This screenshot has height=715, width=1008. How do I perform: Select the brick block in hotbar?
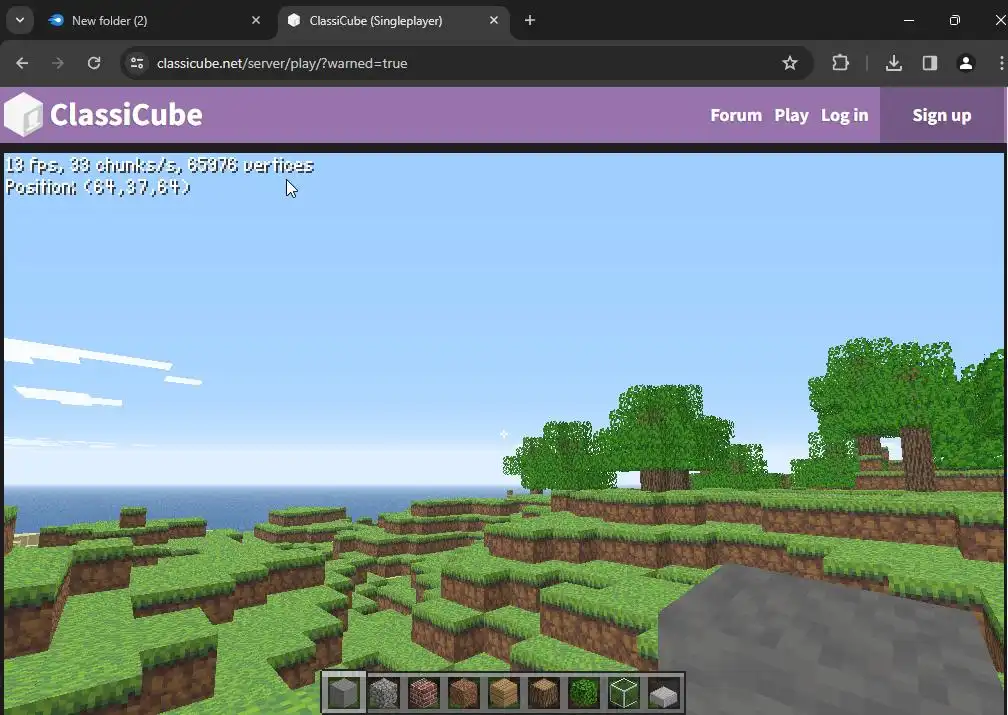point(424,693)
